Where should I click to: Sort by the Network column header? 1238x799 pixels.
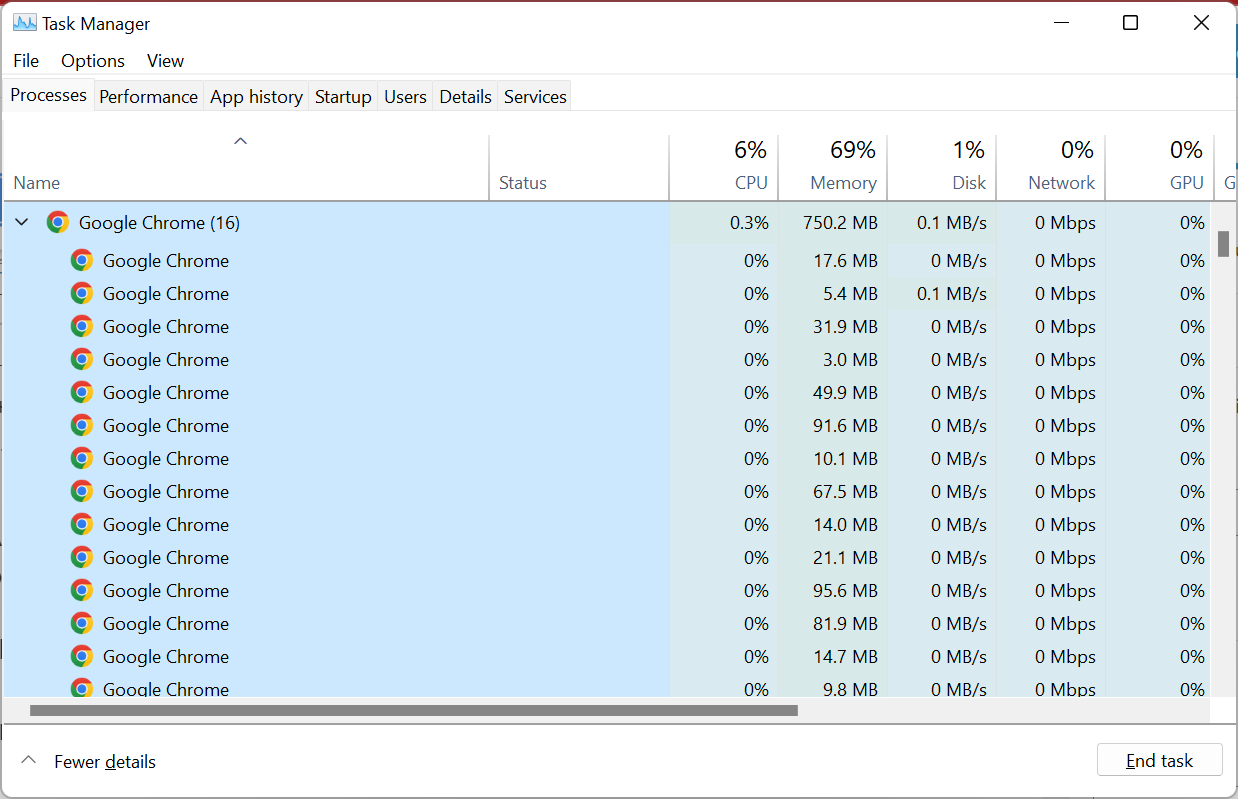coord(1051,168)
